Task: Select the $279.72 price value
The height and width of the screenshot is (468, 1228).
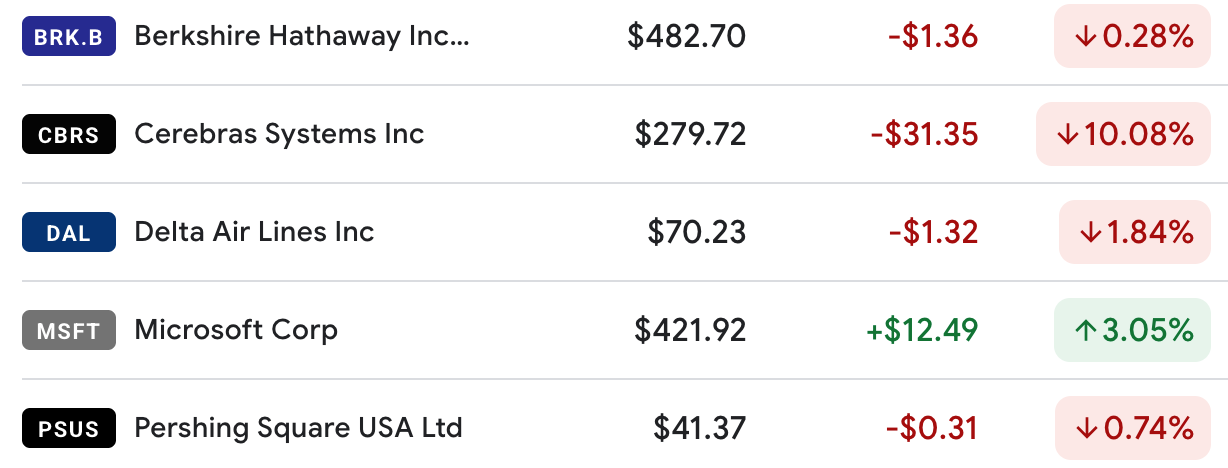Action: coord(690,135)
